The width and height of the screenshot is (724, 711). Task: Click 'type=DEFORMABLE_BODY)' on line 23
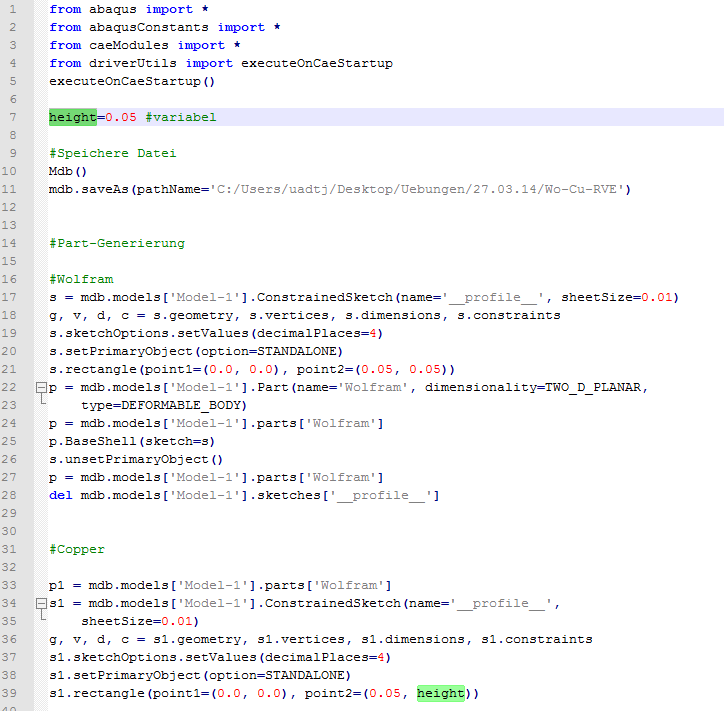click(164, 405)
